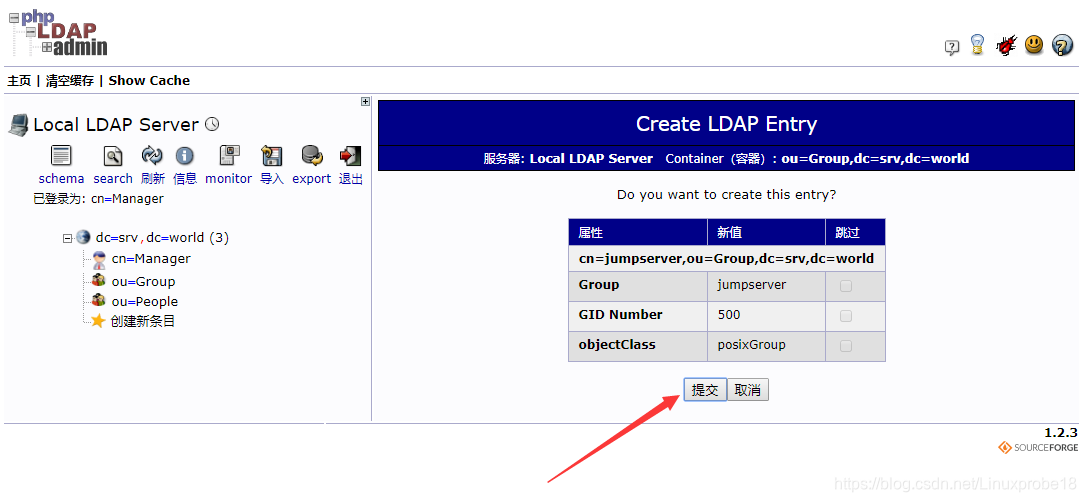
Task: Click the Group attribute label
Action: tap(599, 285)
